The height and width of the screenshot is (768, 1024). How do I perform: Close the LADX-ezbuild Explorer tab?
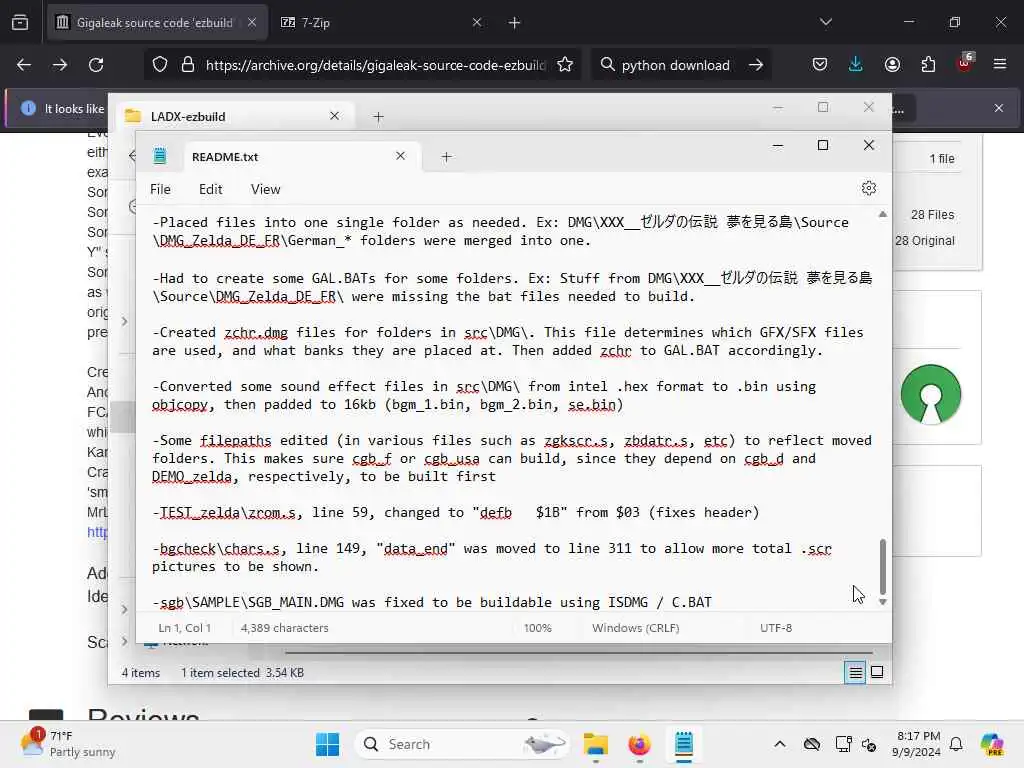click(334, 116)
